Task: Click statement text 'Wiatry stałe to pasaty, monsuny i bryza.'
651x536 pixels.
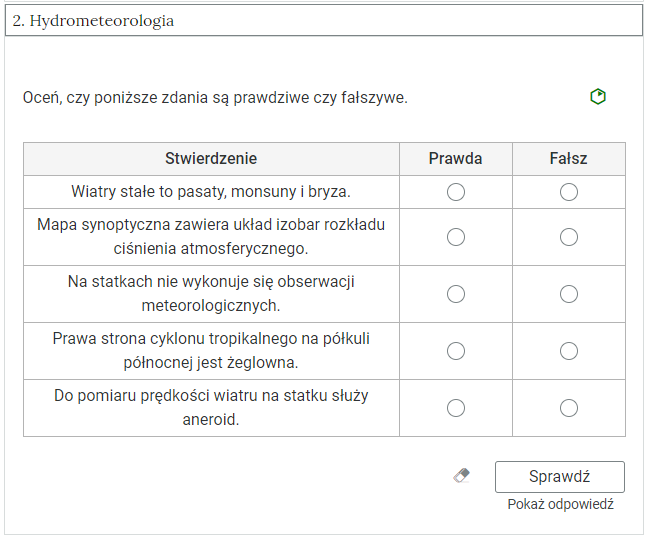Action: (x=211, y=192)
